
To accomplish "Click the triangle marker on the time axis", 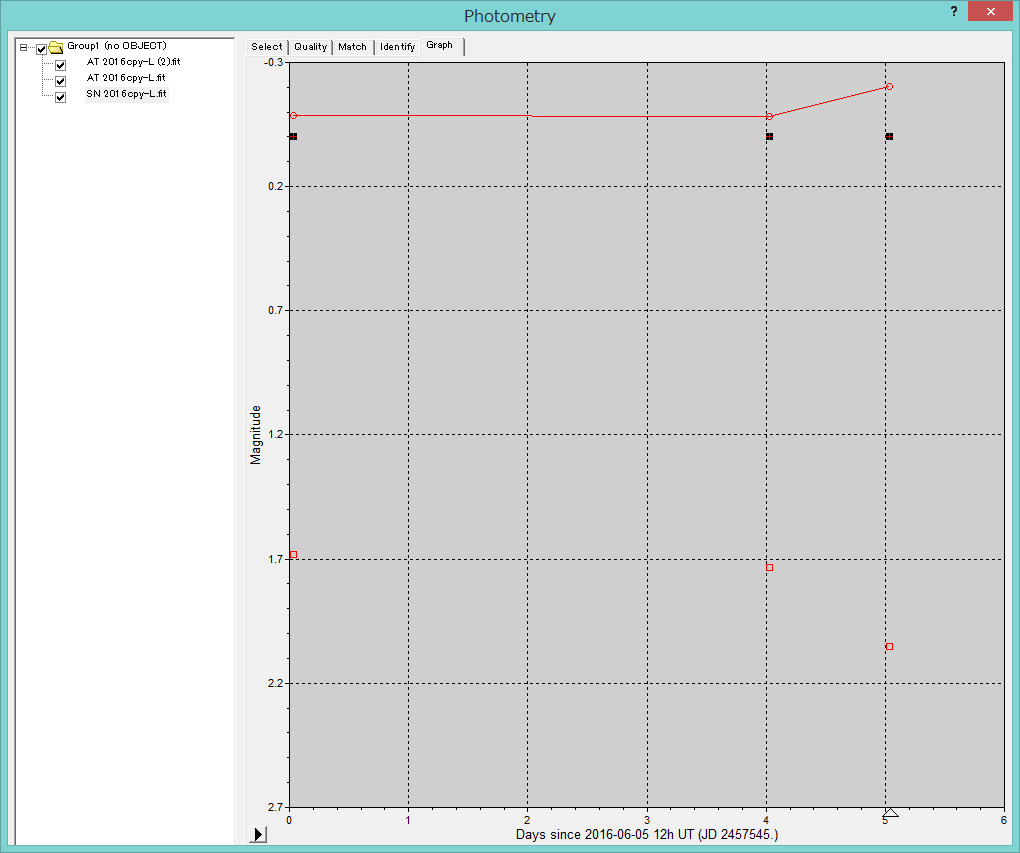I will tap(891, 812).
